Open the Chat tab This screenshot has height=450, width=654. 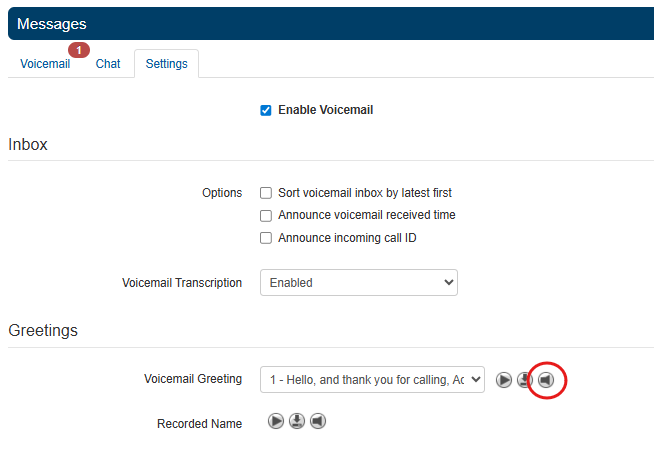108,64
